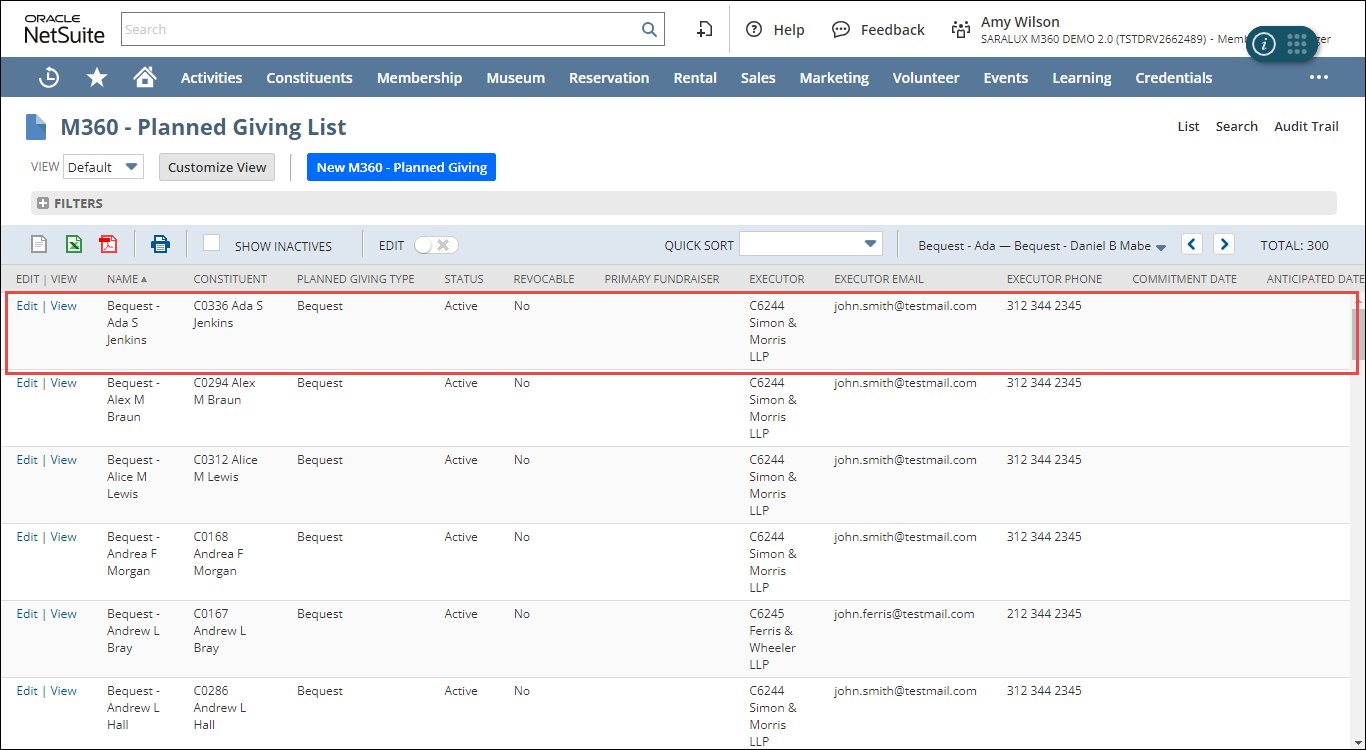Click New M360 - Planned Giving button
Viewport: 1366px width, 750px height.
pyautogui.click(x=401, y=167)
